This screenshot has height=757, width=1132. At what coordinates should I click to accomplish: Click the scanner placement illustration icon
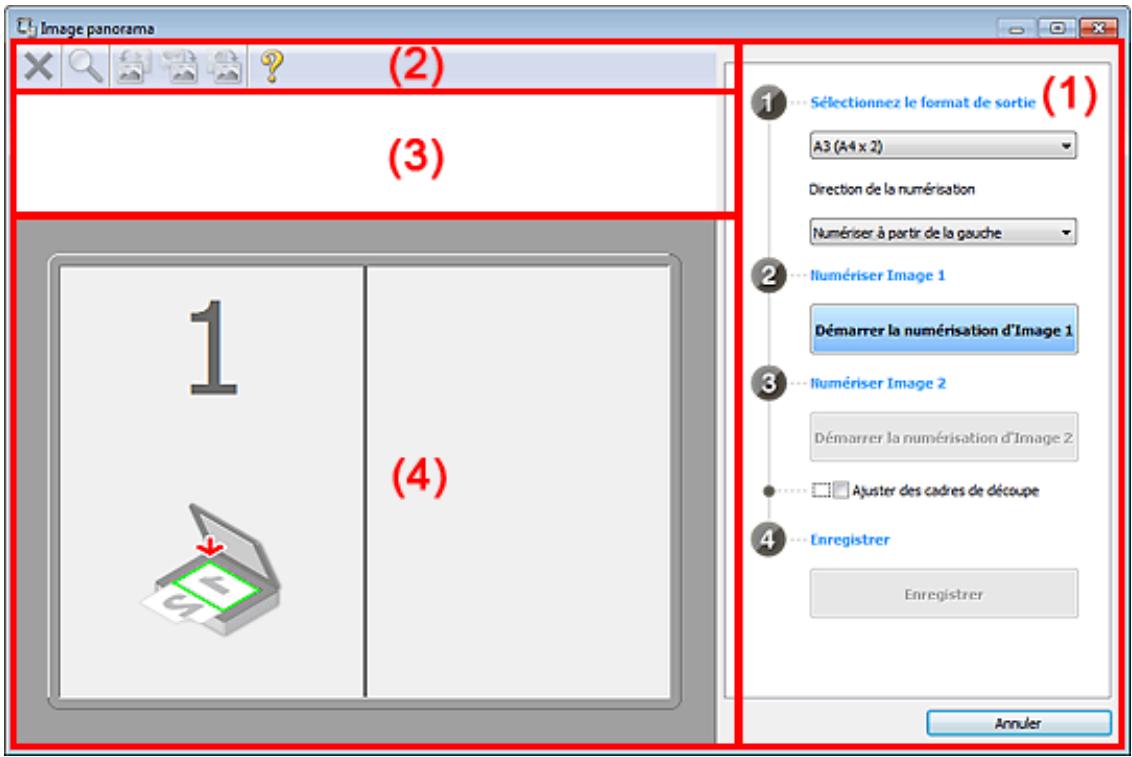pos(210,569)
